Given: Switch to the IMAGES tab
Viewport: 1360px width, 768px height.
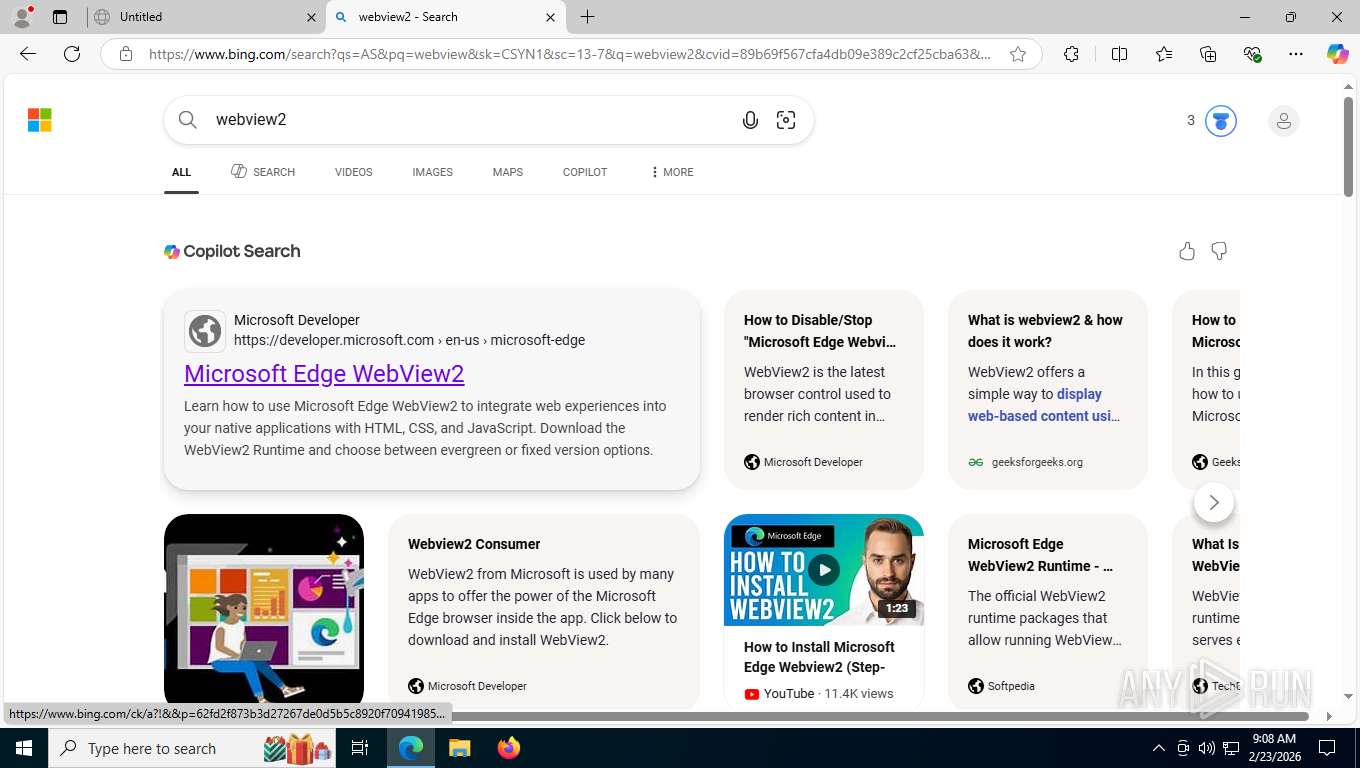Looking at the screenshot, I should [433, 172].
